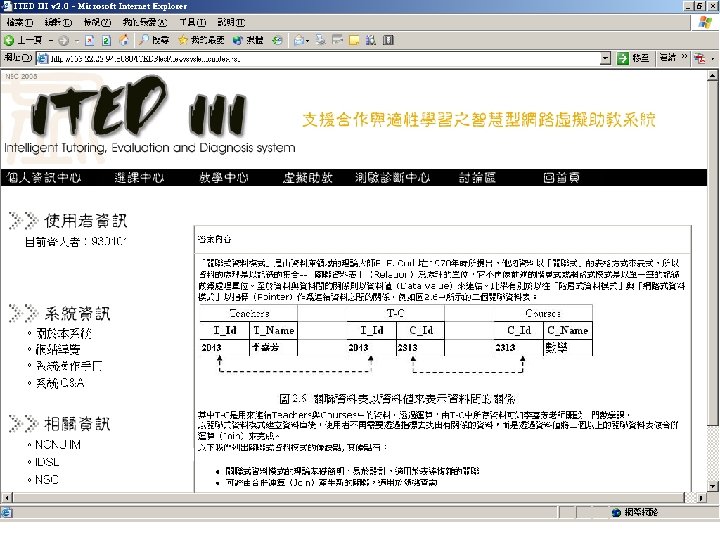Expand the 連結 links chevron
The image size is (720, 540).
tap(684, 56)
